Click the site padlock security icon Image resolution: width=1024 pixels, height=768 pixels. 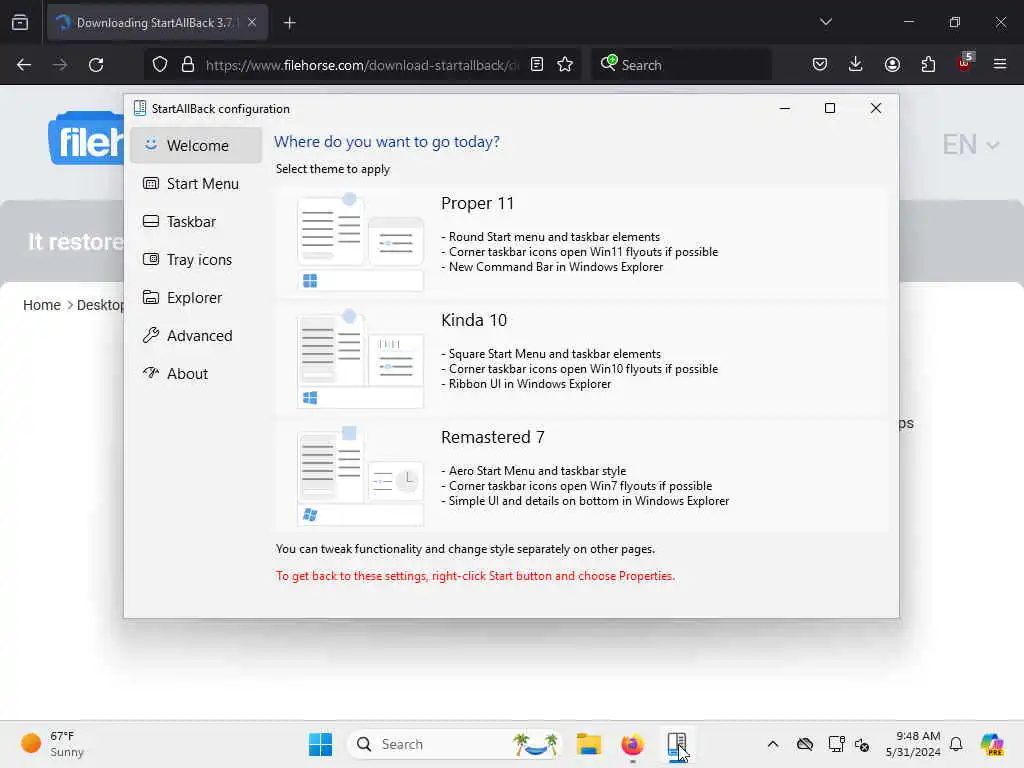[x=188, y=65]
